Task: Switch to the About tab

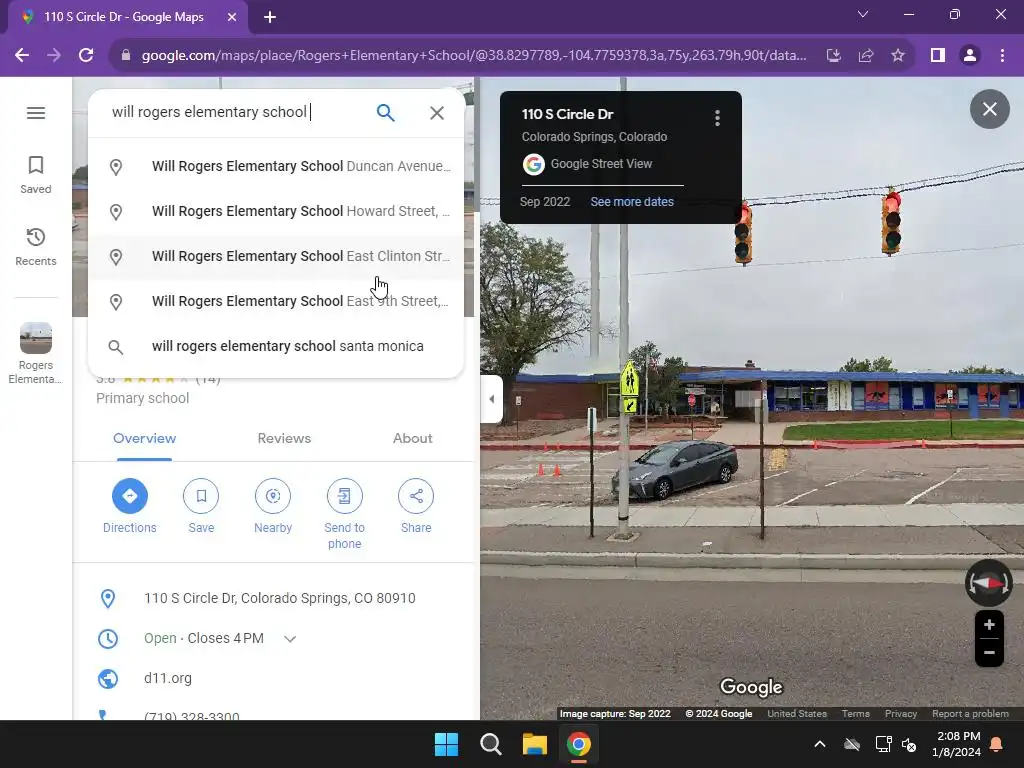Action: tap(412, 438)
